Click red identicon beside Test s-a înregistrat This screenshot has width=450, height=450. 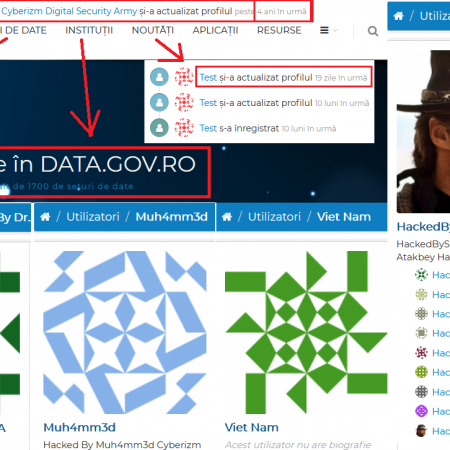point(184,128)
